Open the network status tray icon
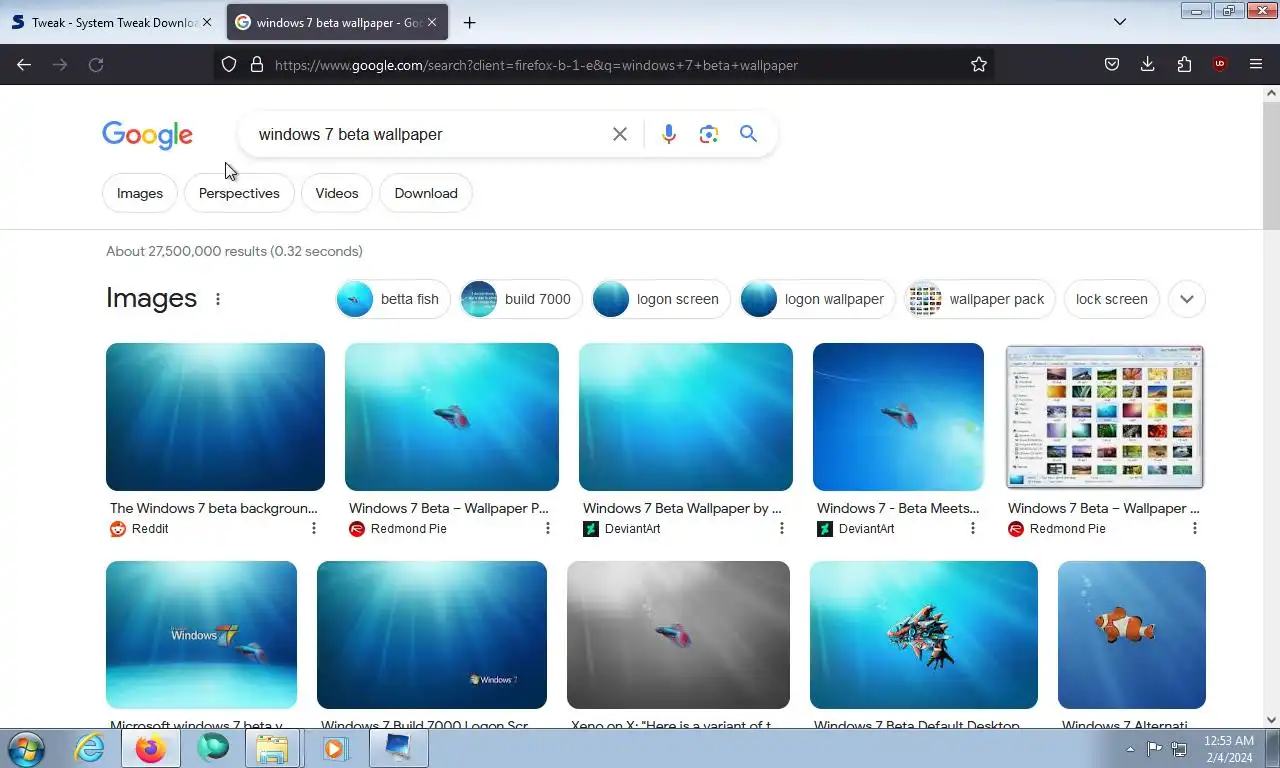The width and height of the screenshot is (1280, 768). click(x=1179, y=748)
